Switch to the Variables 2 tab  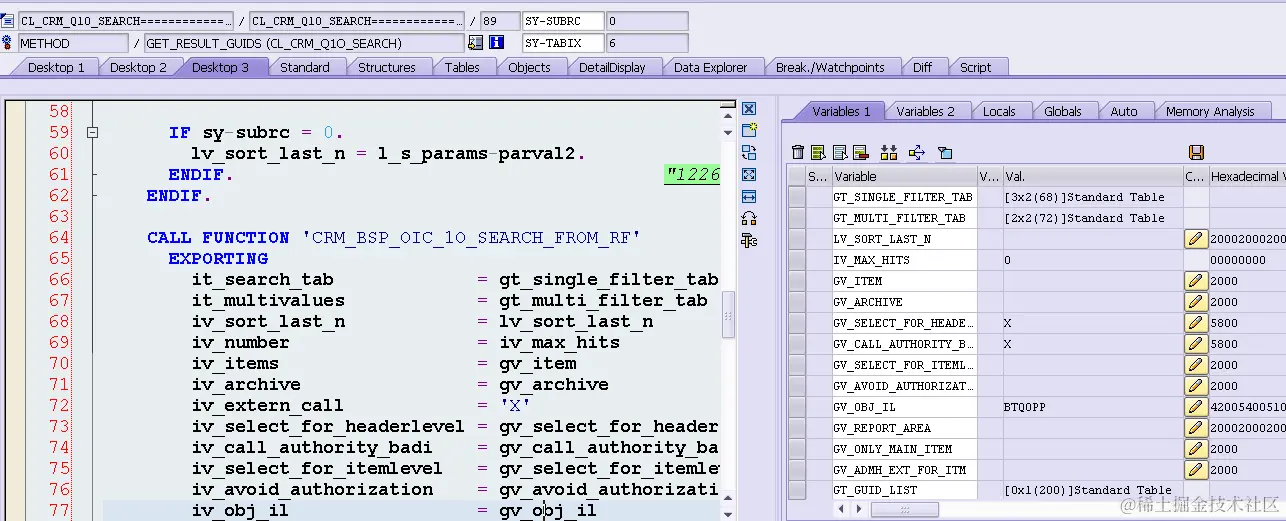[925, 111]
